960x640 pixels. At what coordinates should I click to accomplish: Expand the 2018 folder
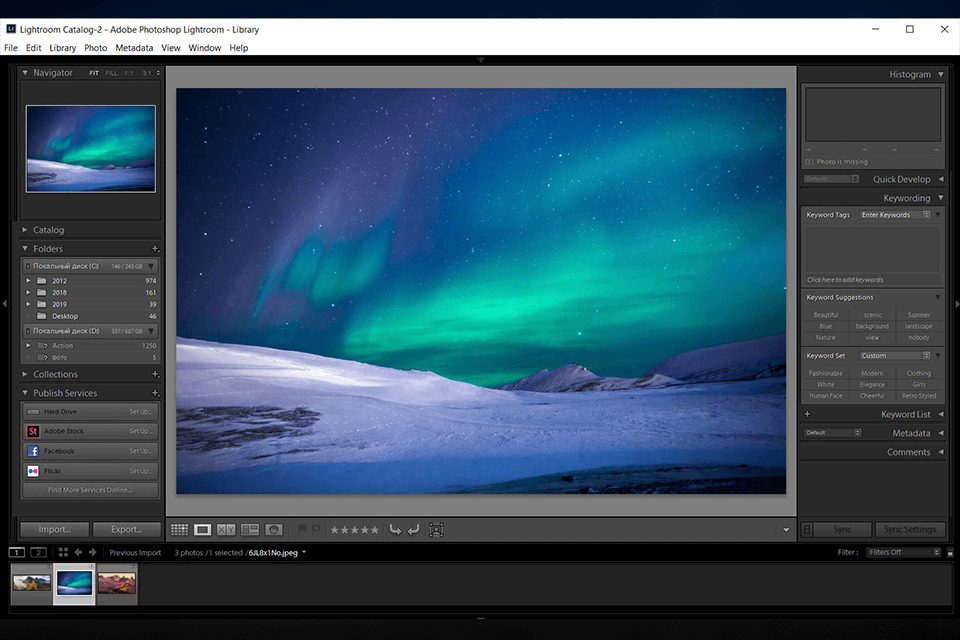click(x=29, y=292)
